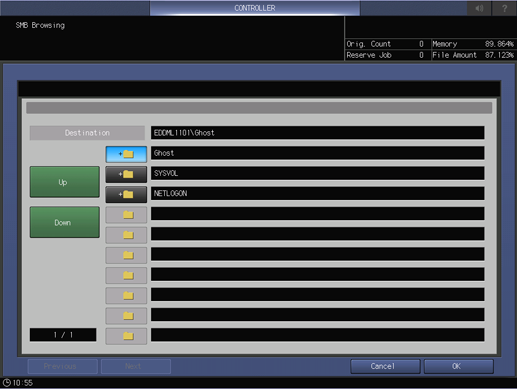Click the first empty folder icon below NETLOGON
The width and height of the screenshot is (517, 389).
click(126, 215)
